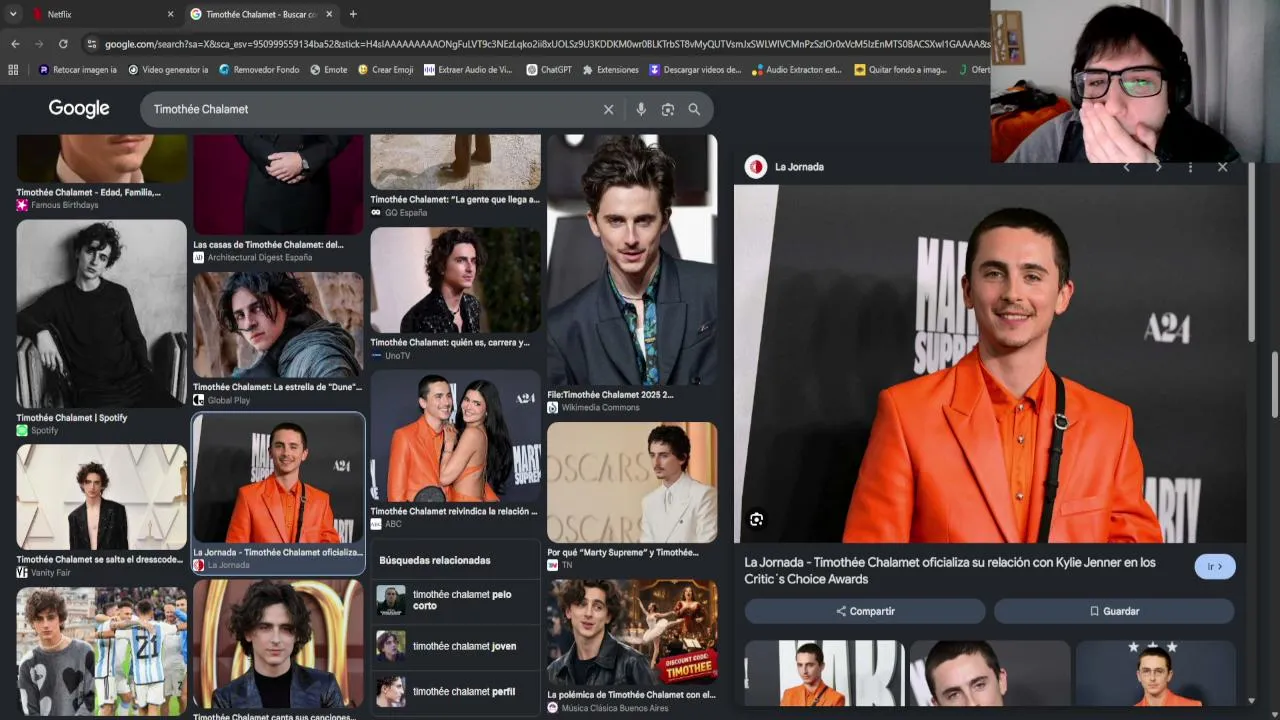Click the browser forward arrow
This screenshot has height=720, width=1280.
tap(39, 44)
